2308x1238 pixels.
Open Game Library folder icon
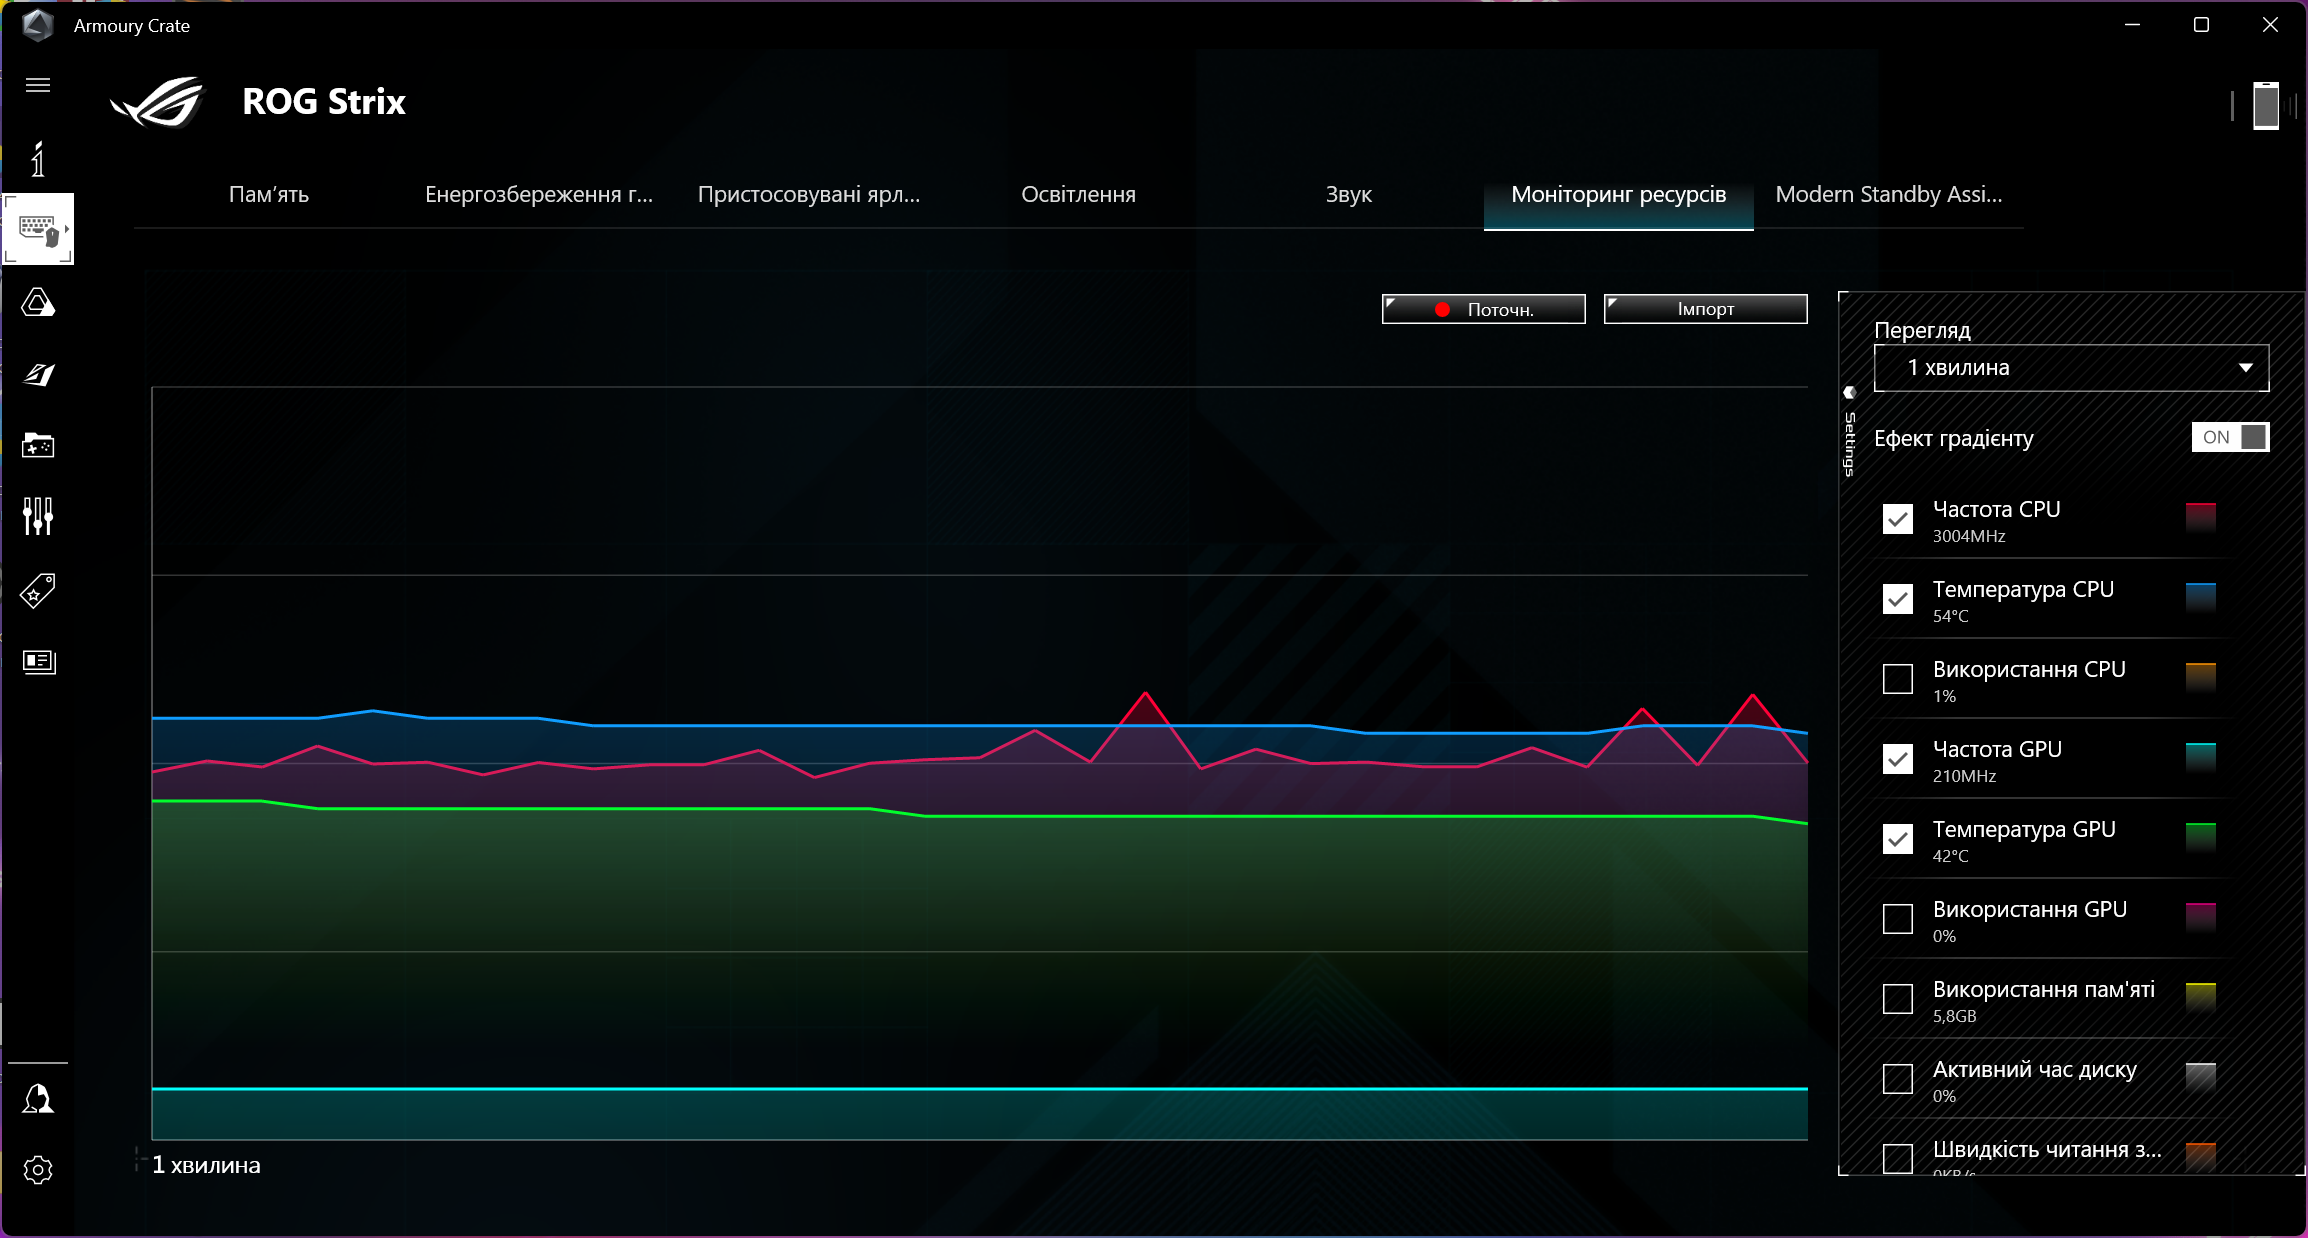38,445
